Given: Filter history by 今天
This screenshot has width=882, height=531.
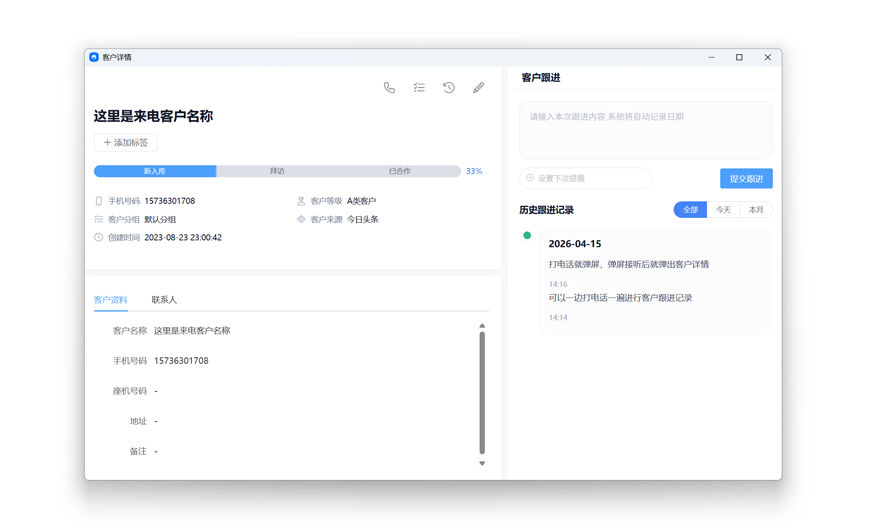Looking at the screenshot, I should pos(723,210).
